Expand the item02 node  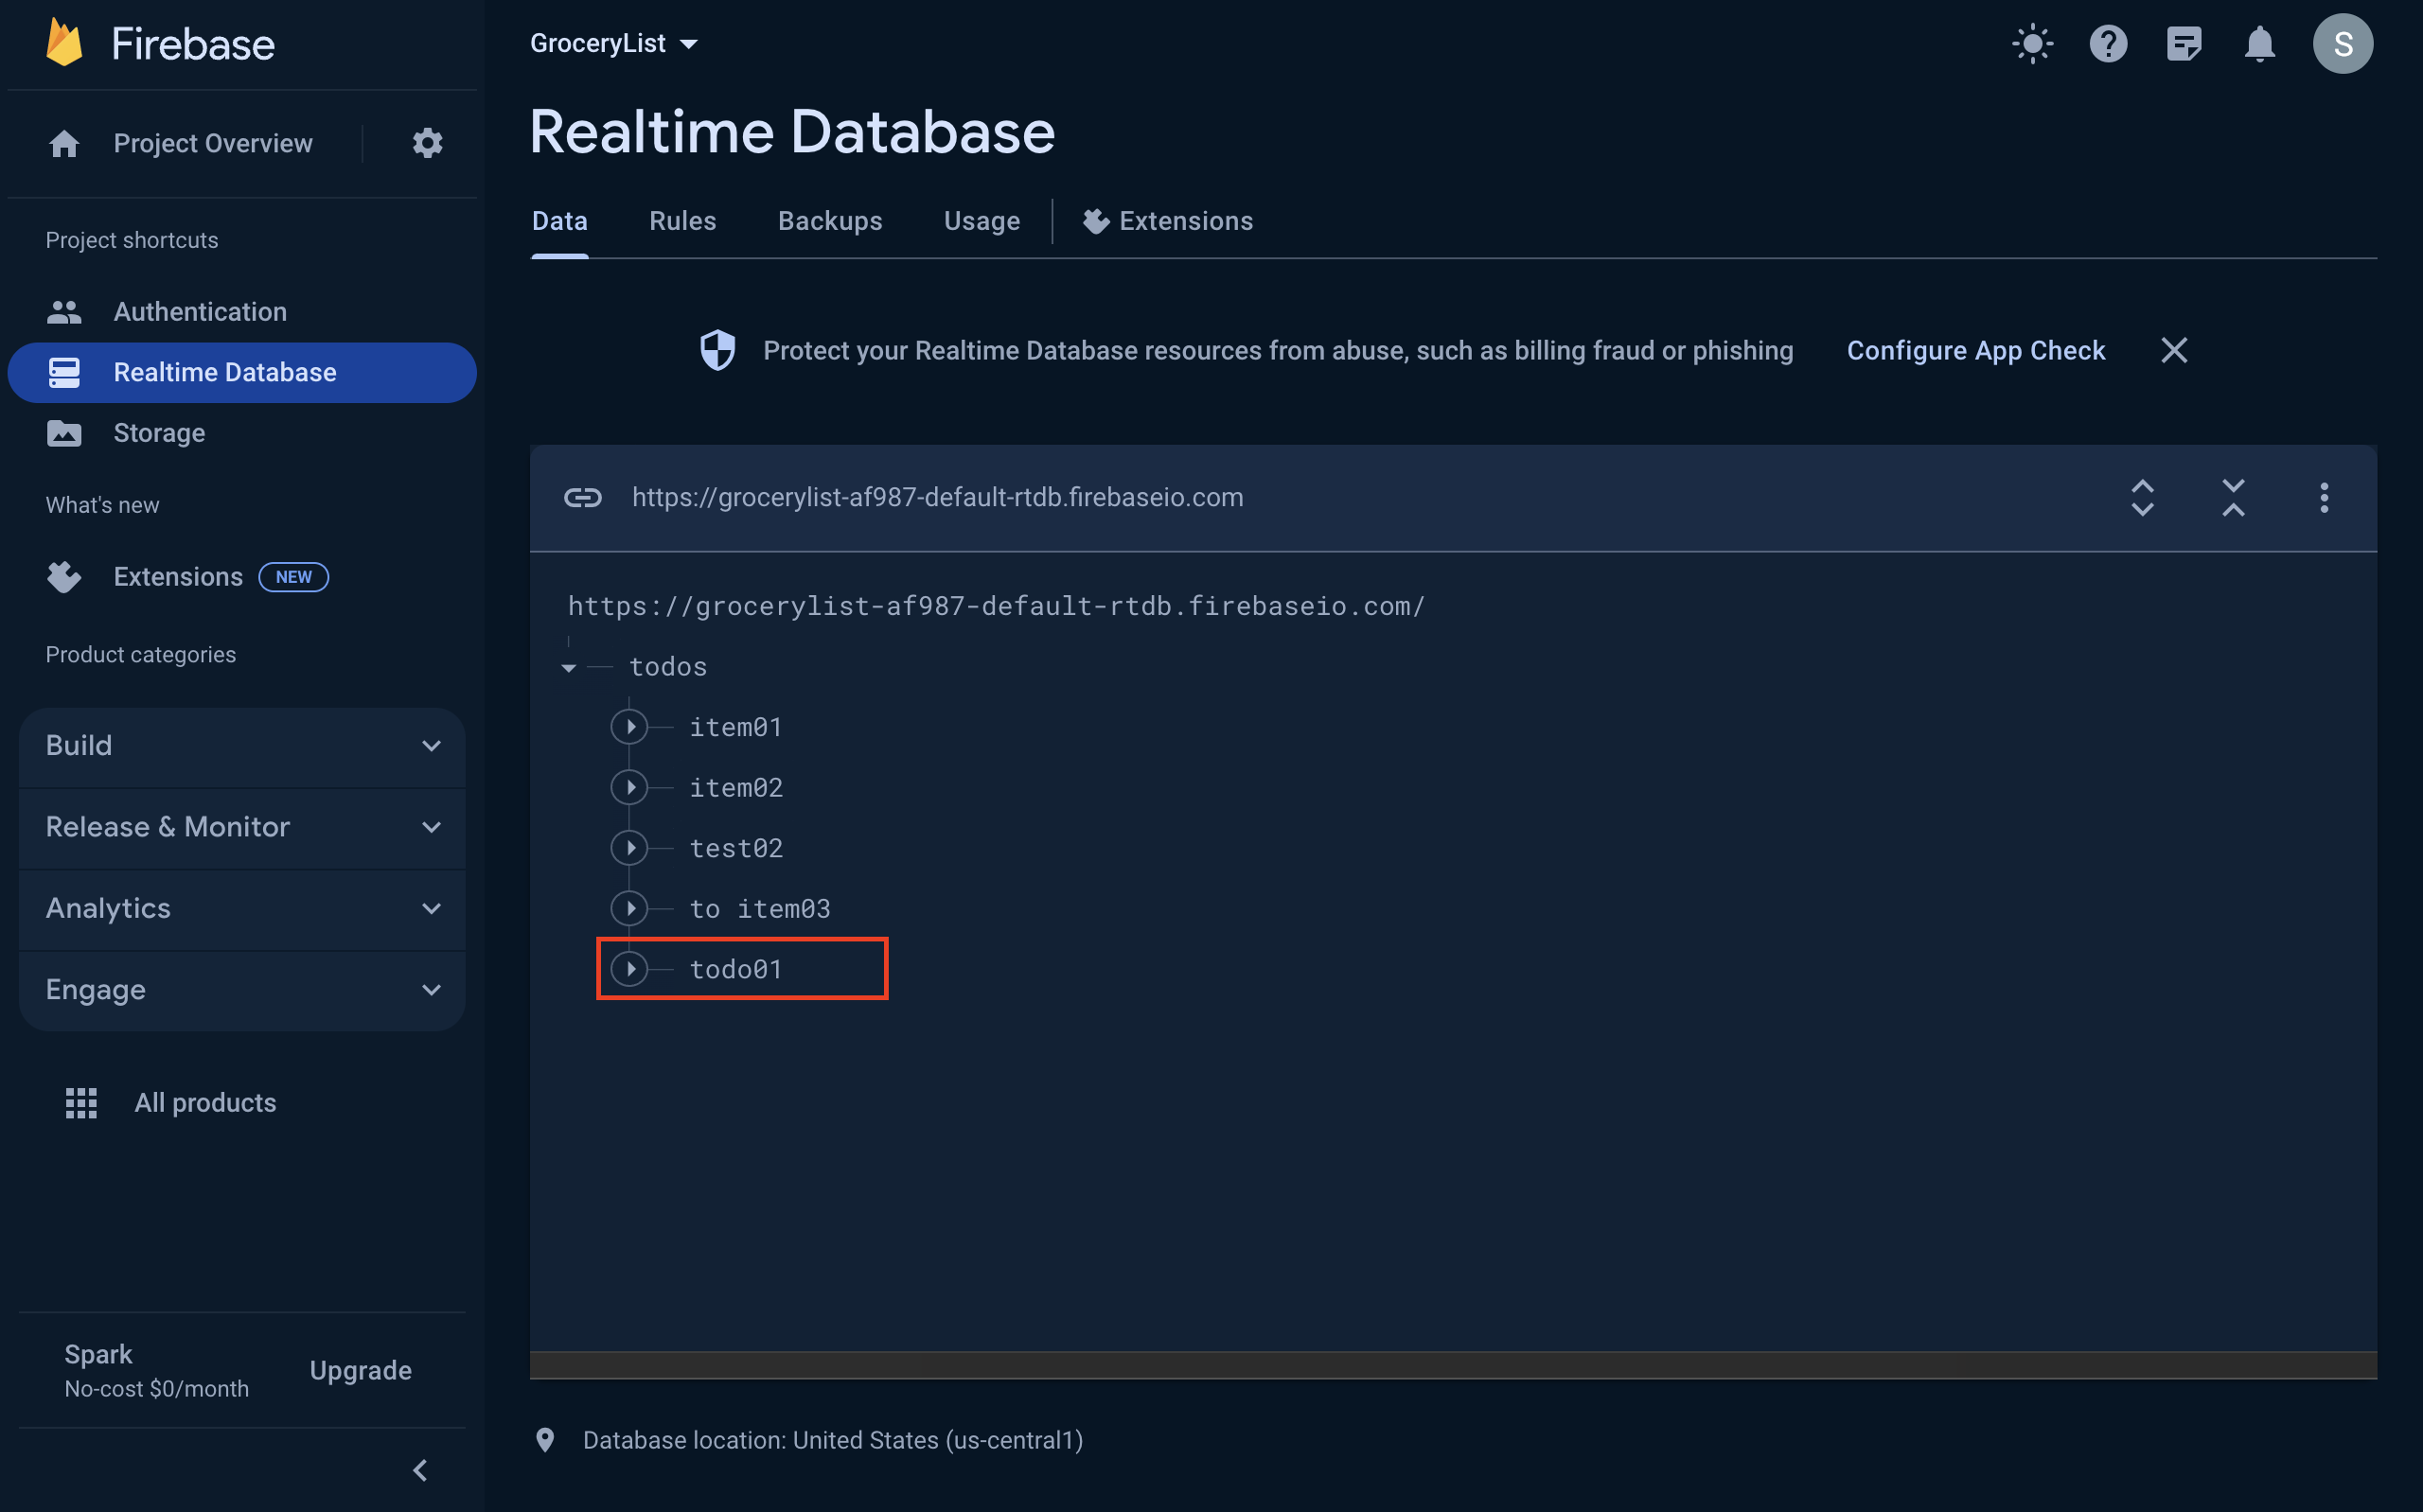(x=629, y=788)
